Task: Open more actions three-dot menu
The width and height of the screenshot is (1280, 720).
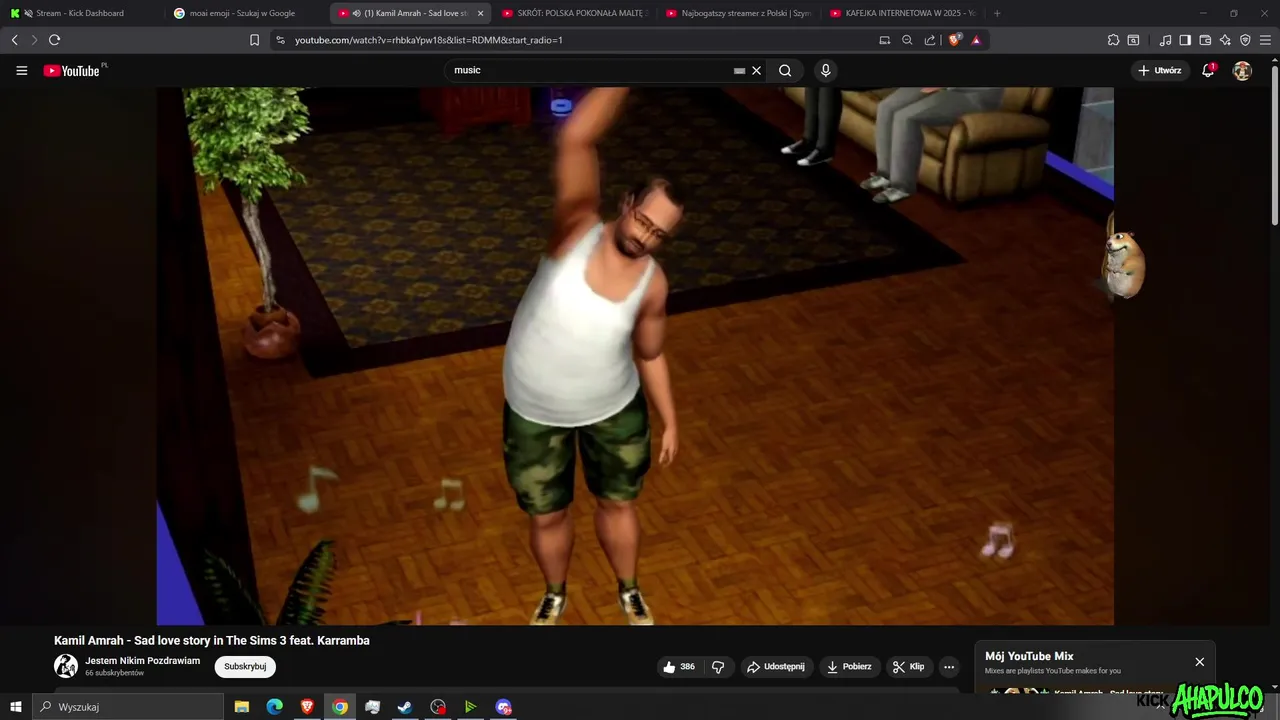Action: click(949, 667)
